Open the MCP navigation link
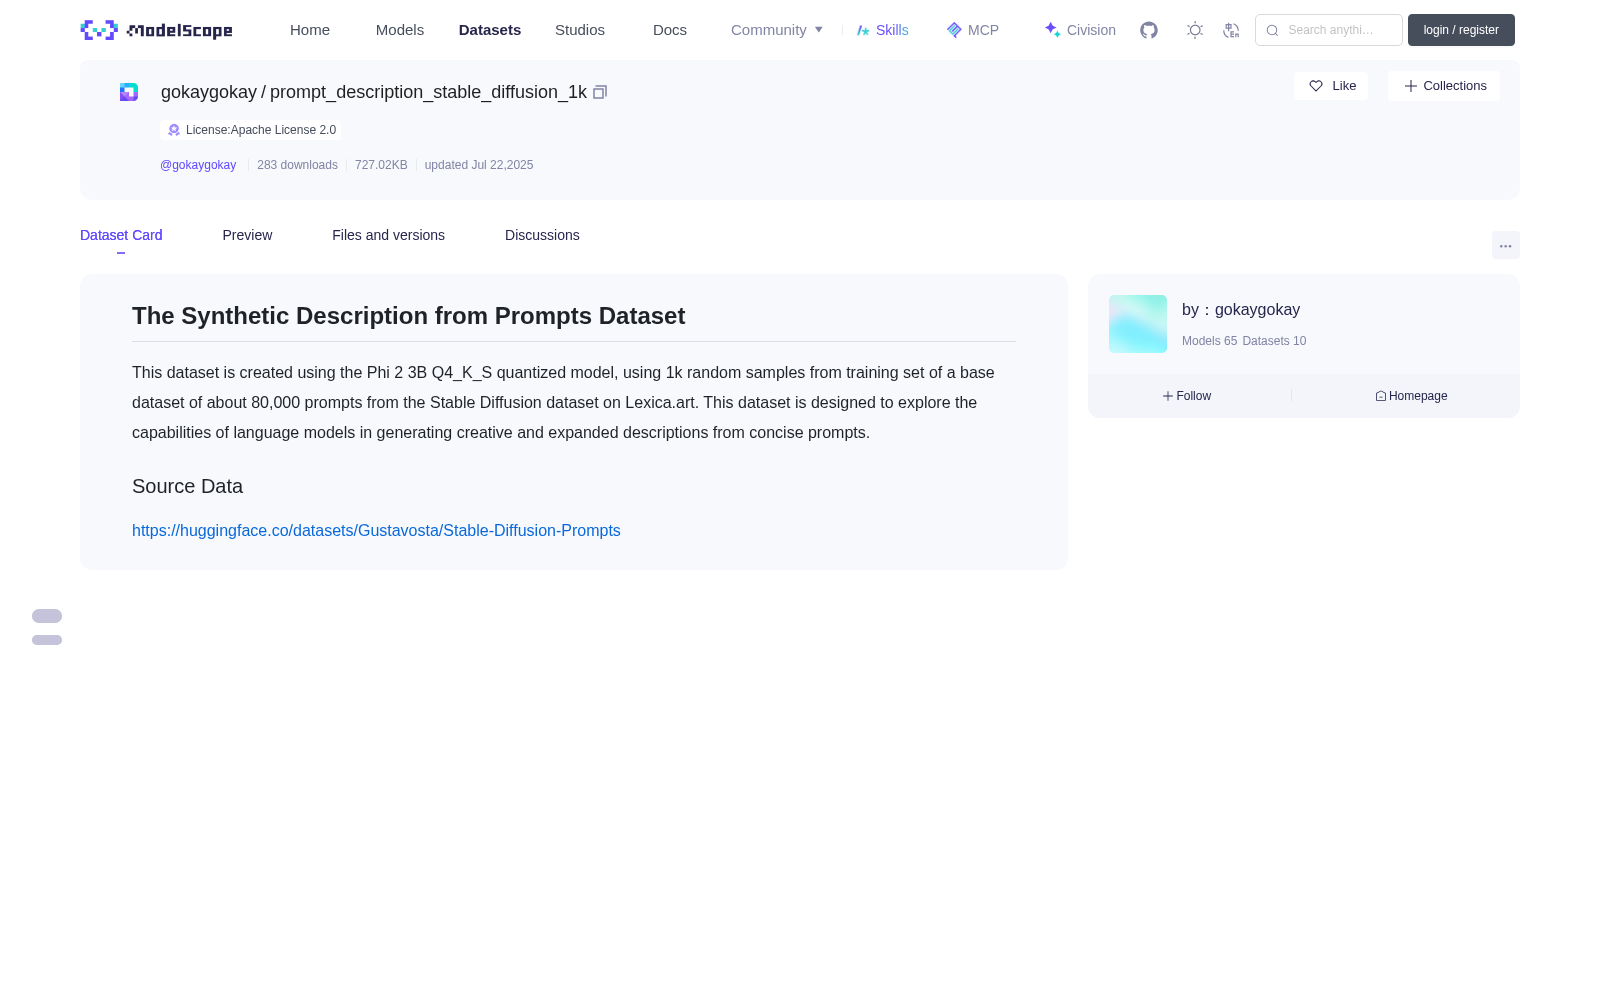 pos(972,30)
